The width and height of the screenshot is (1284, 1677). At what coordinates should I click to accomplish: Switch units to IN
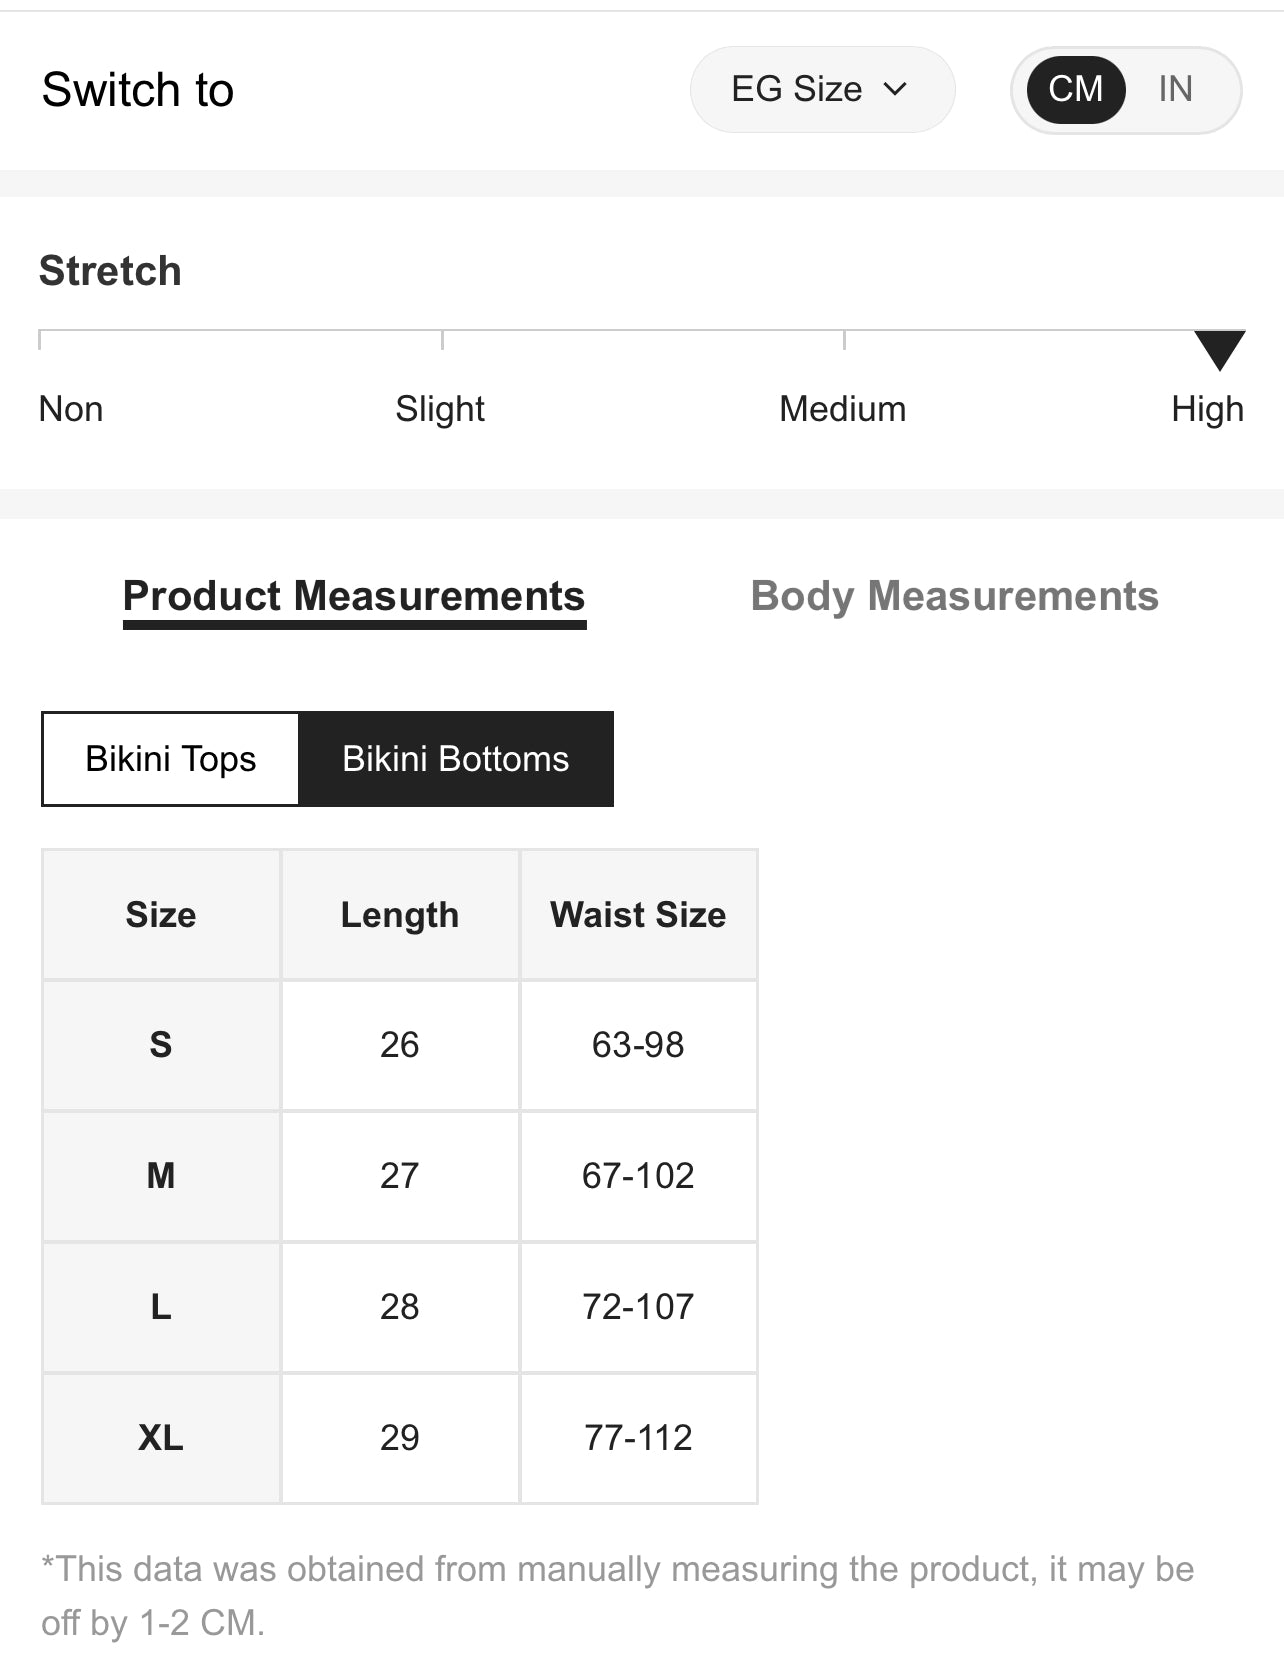(1175, 89)
